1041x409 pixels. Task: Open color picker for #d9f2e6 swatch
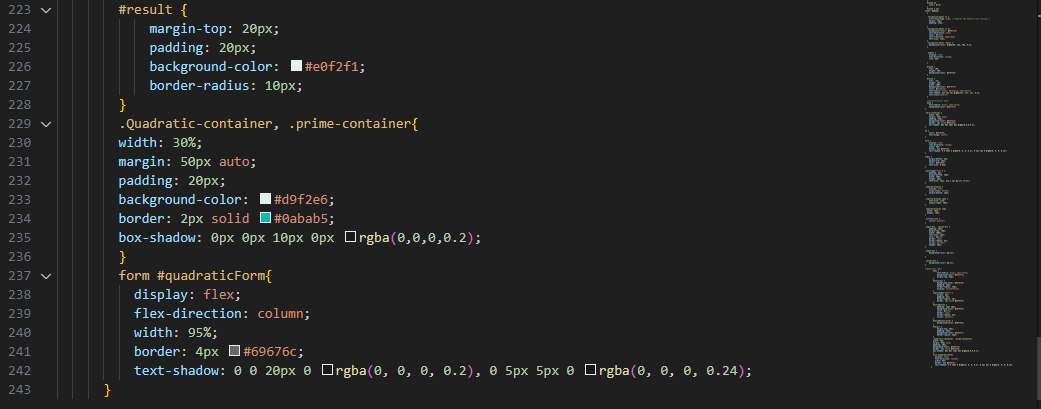266,199
